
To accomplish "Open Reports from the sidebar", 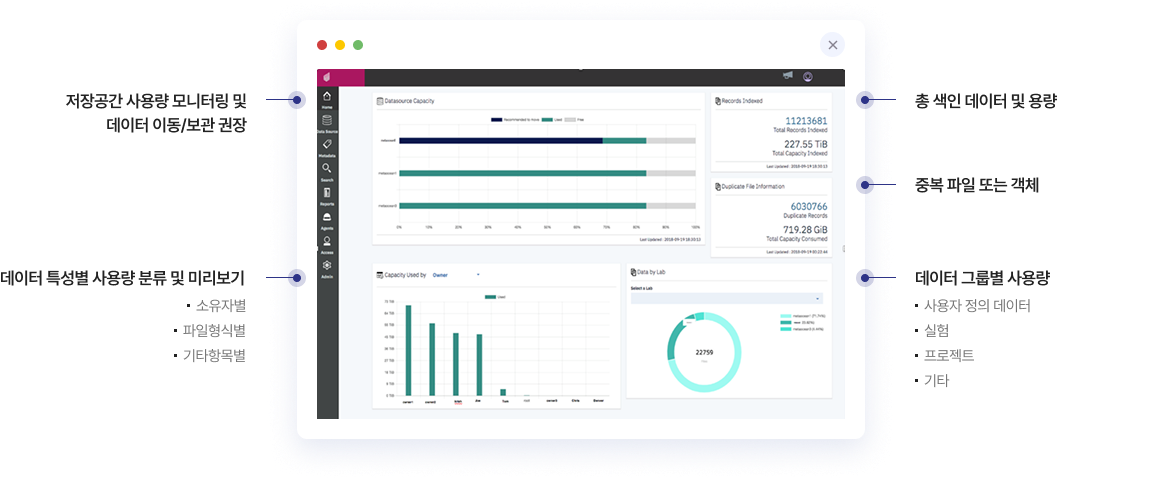I will point(327,194).
